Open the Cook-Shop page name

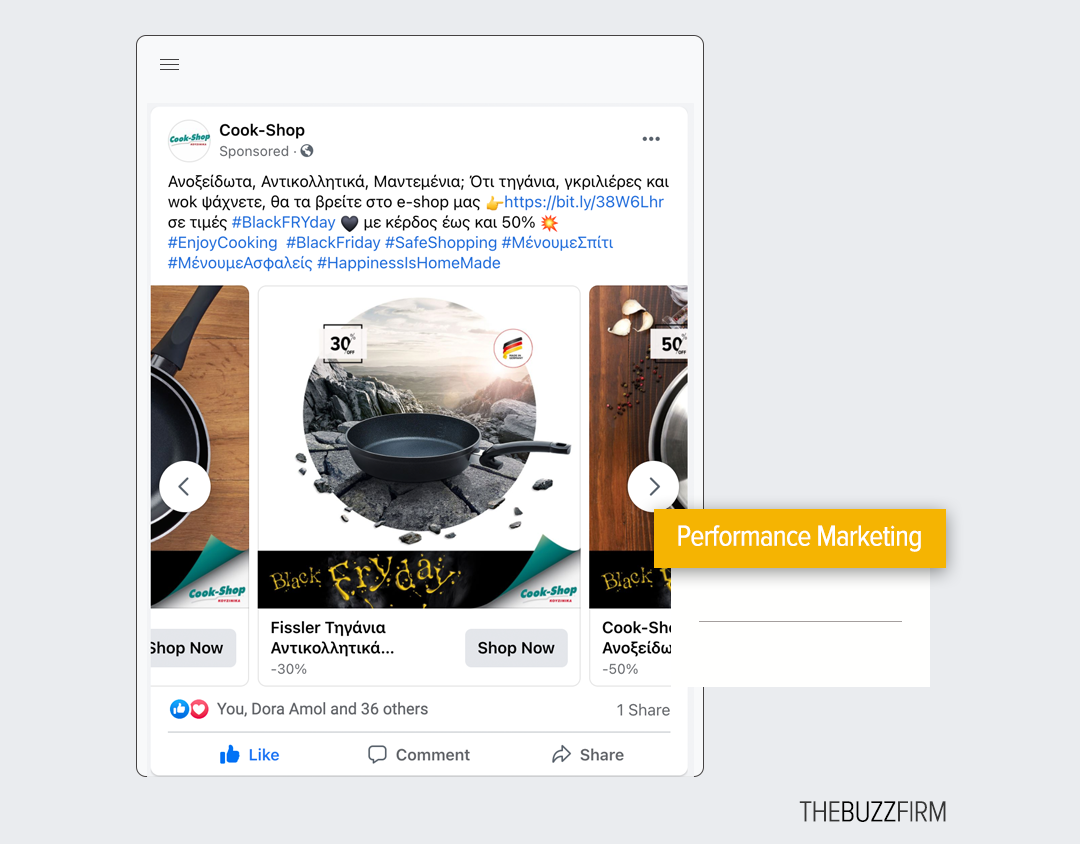click(x=262, y=130)
